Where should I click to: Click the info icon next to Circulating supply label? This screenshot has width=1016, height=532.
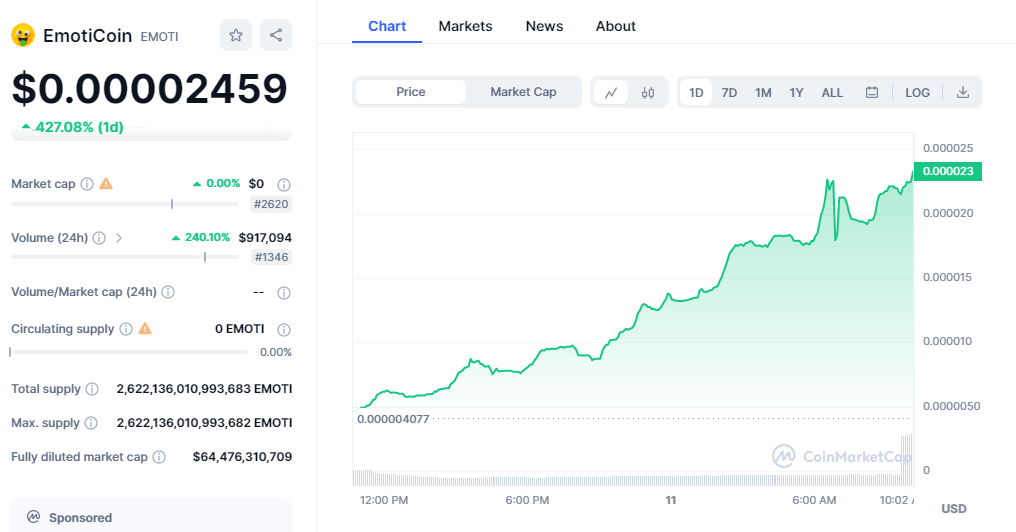pos(126,329)
